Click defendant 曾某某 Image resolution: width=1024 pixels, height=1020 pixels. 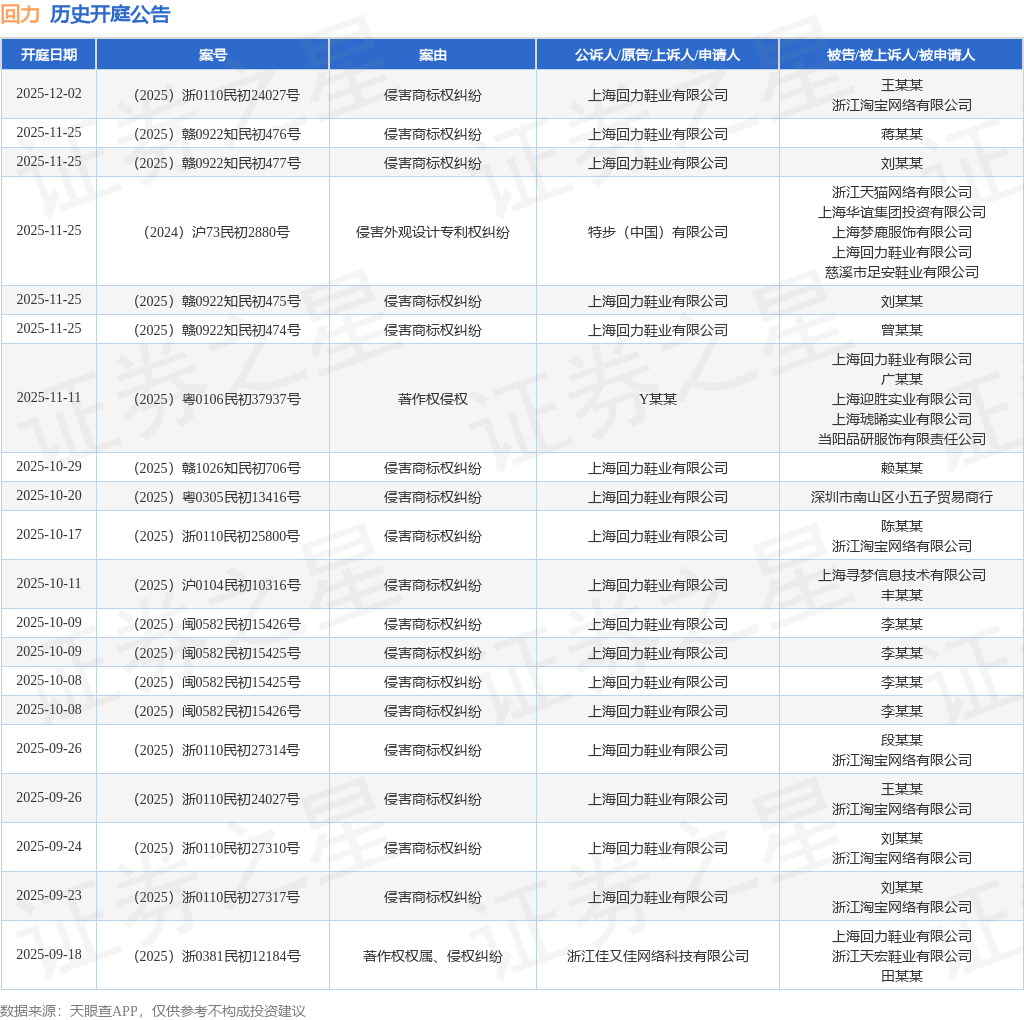[902, 330]
